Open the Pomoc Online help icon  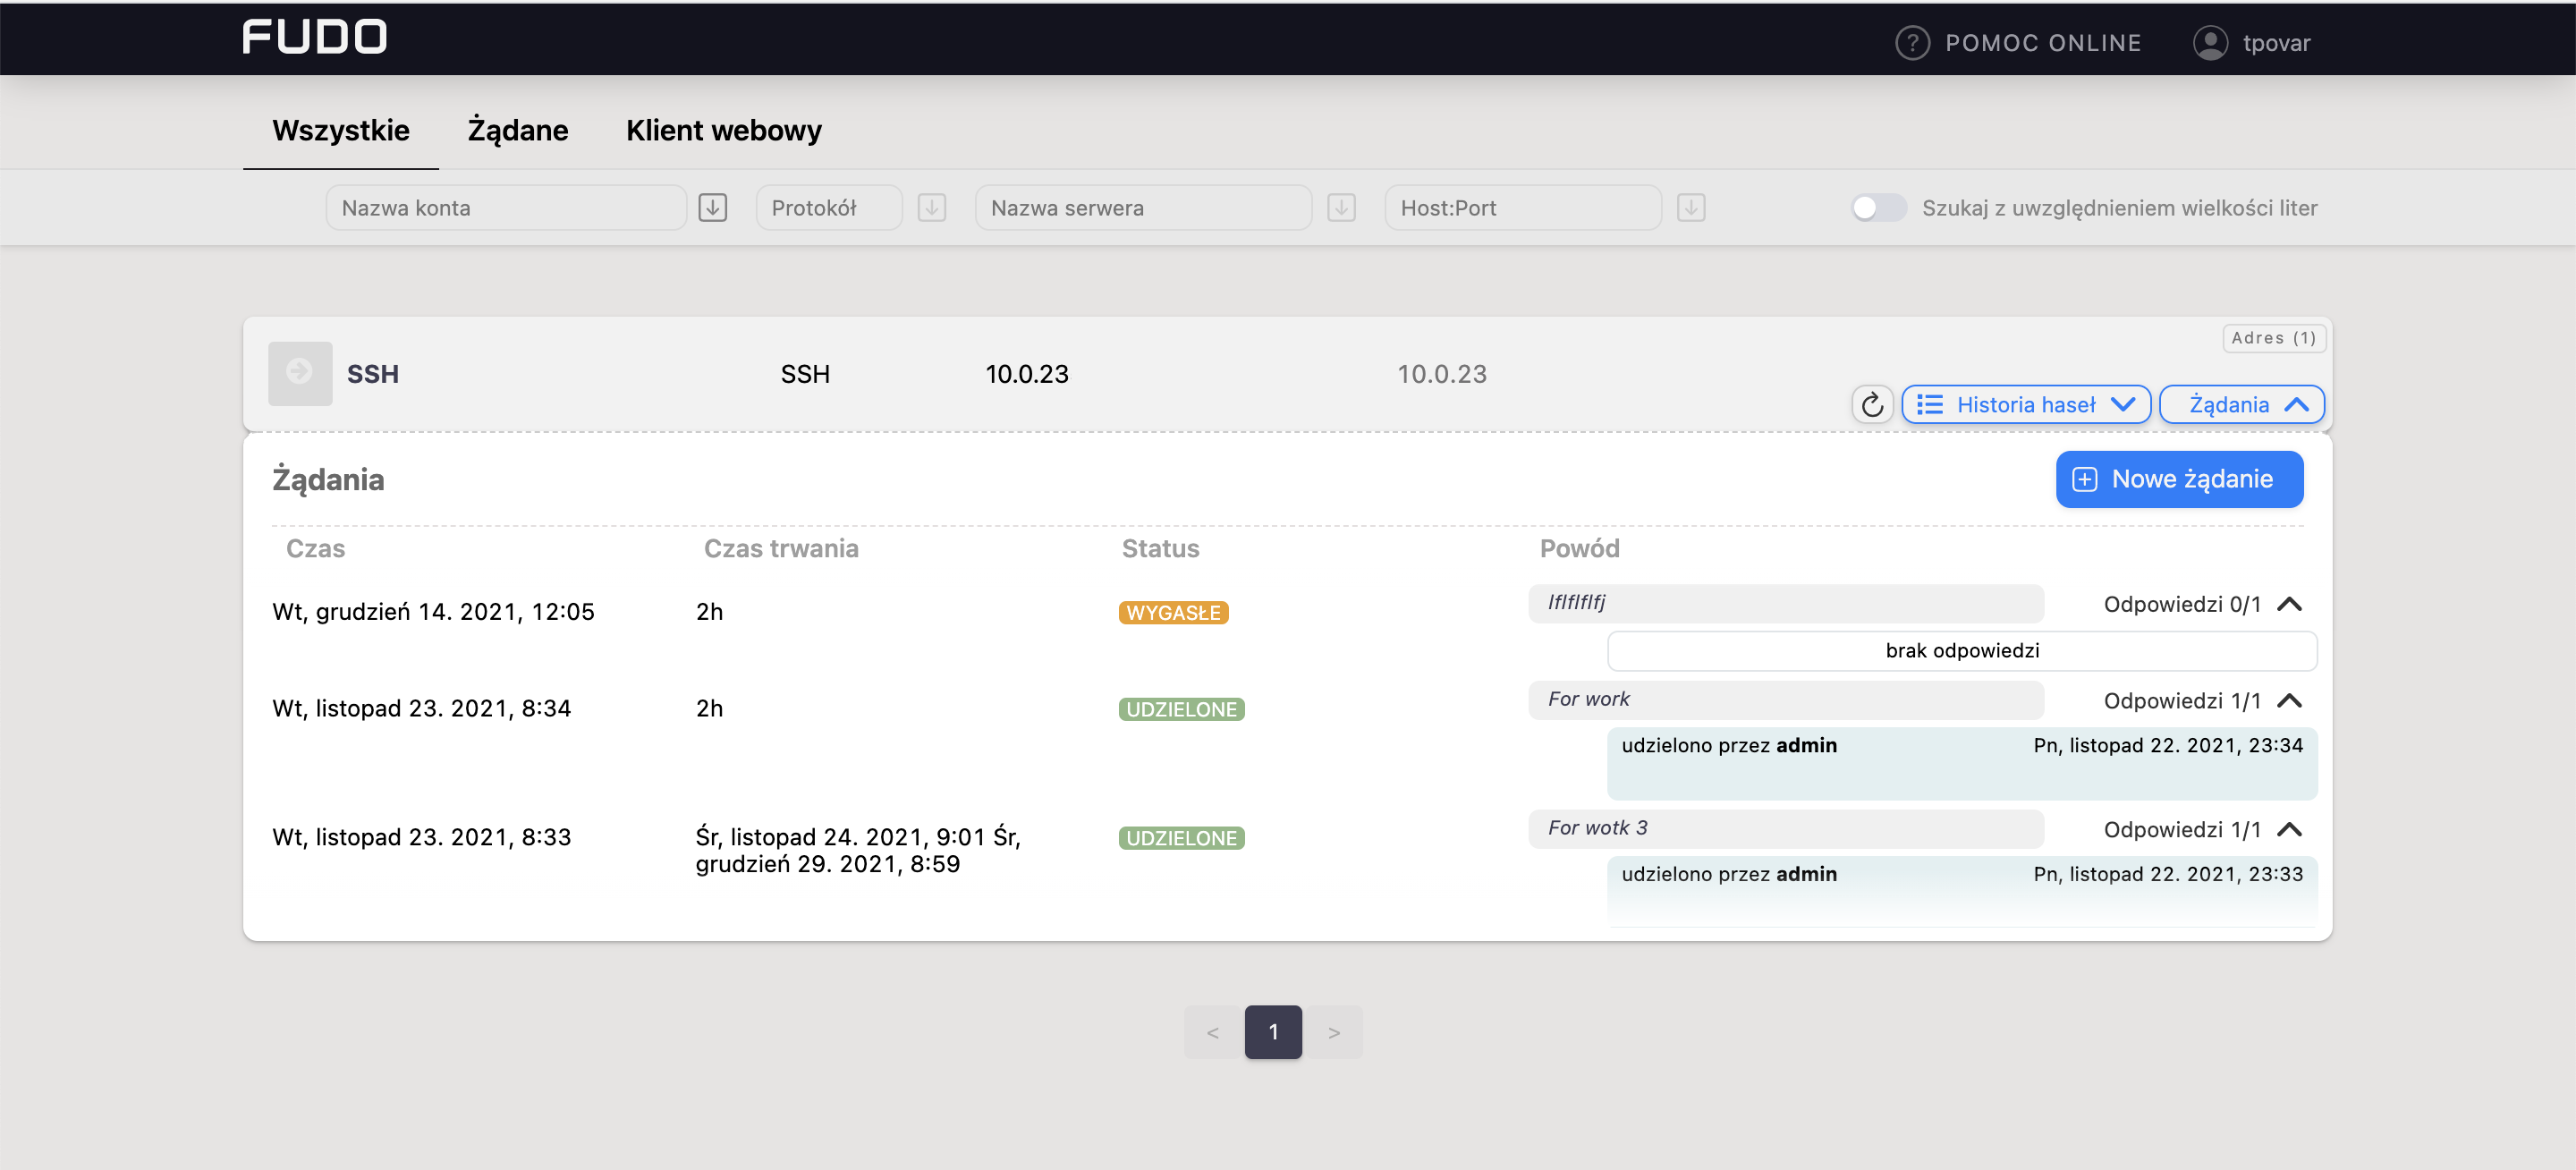click(x=1911, y=43)
